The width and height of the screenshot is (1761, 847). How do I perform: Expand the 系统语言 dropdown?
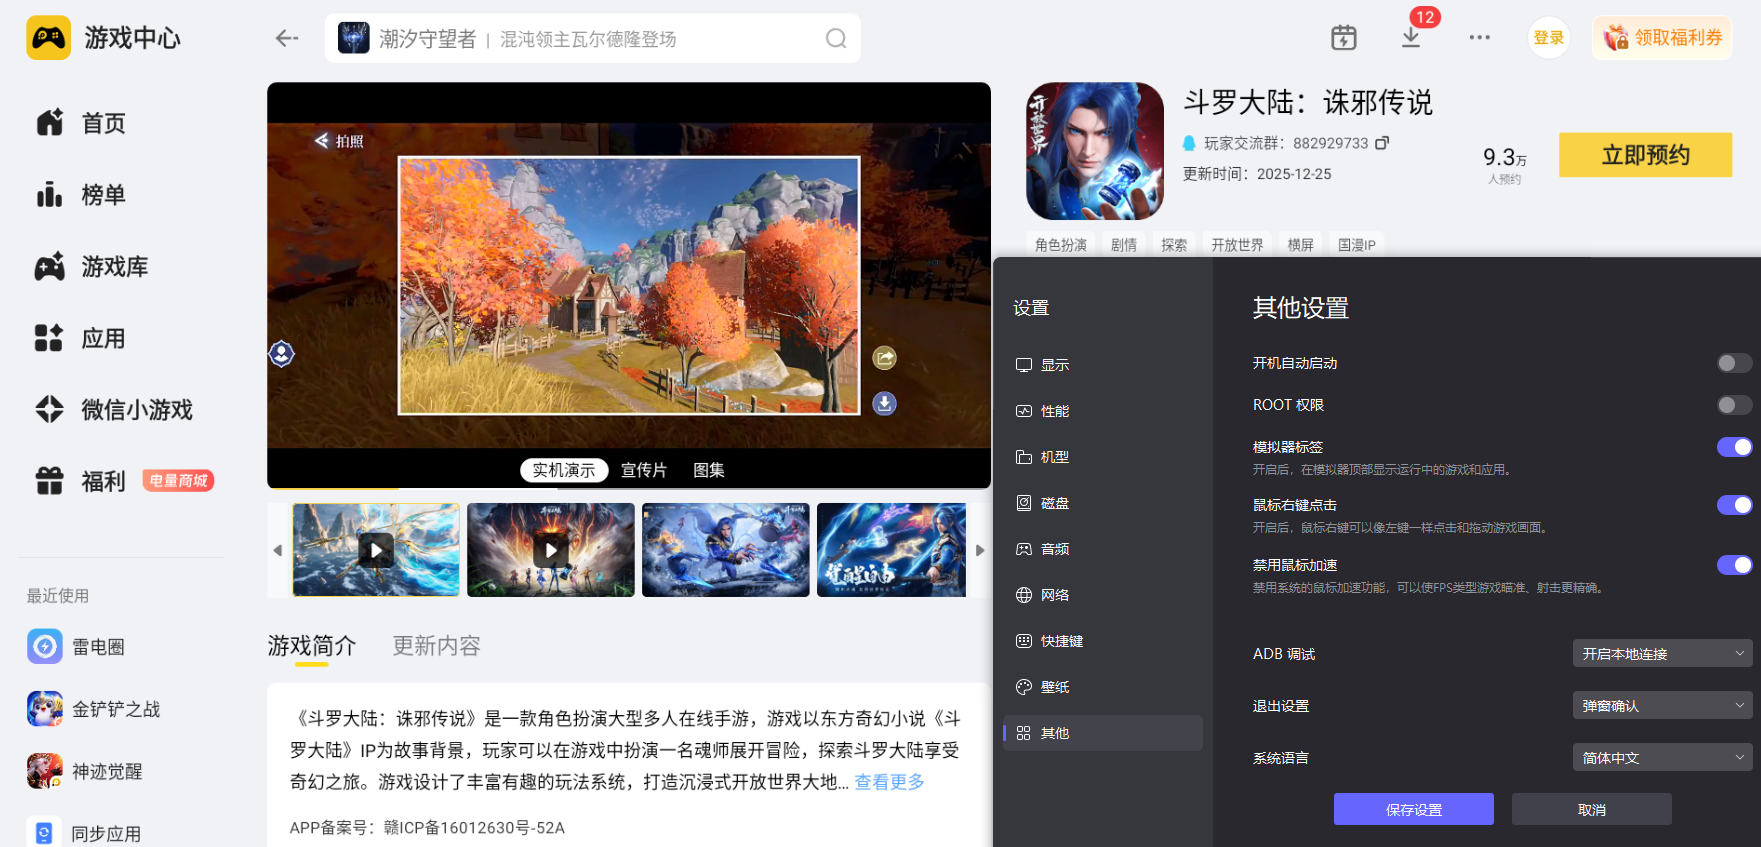pyautogui.click(x=1662, y=758)
